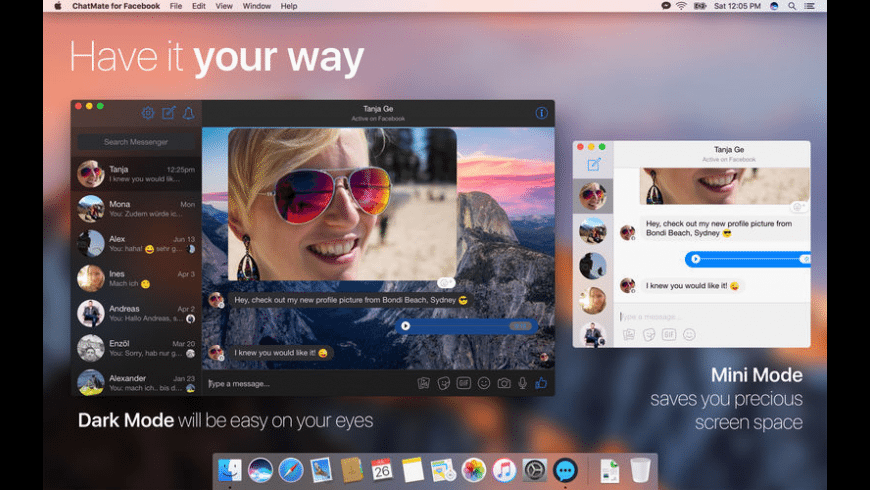Open GIF picker in Mini Mode window
The image size is (870, 490).
pyautogui.click(x=669, y=335)
